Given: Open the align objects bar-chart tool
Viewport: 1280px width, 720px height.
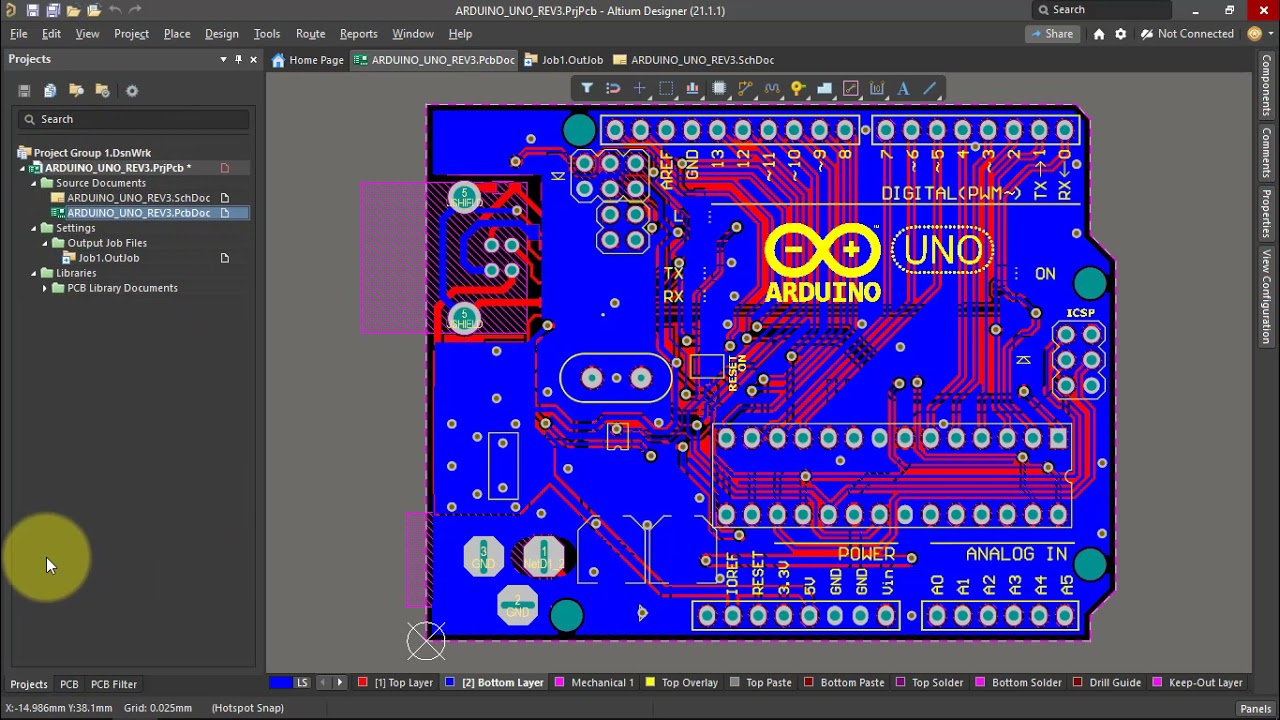Looking at the screenshot, I should tap(692, 89).
